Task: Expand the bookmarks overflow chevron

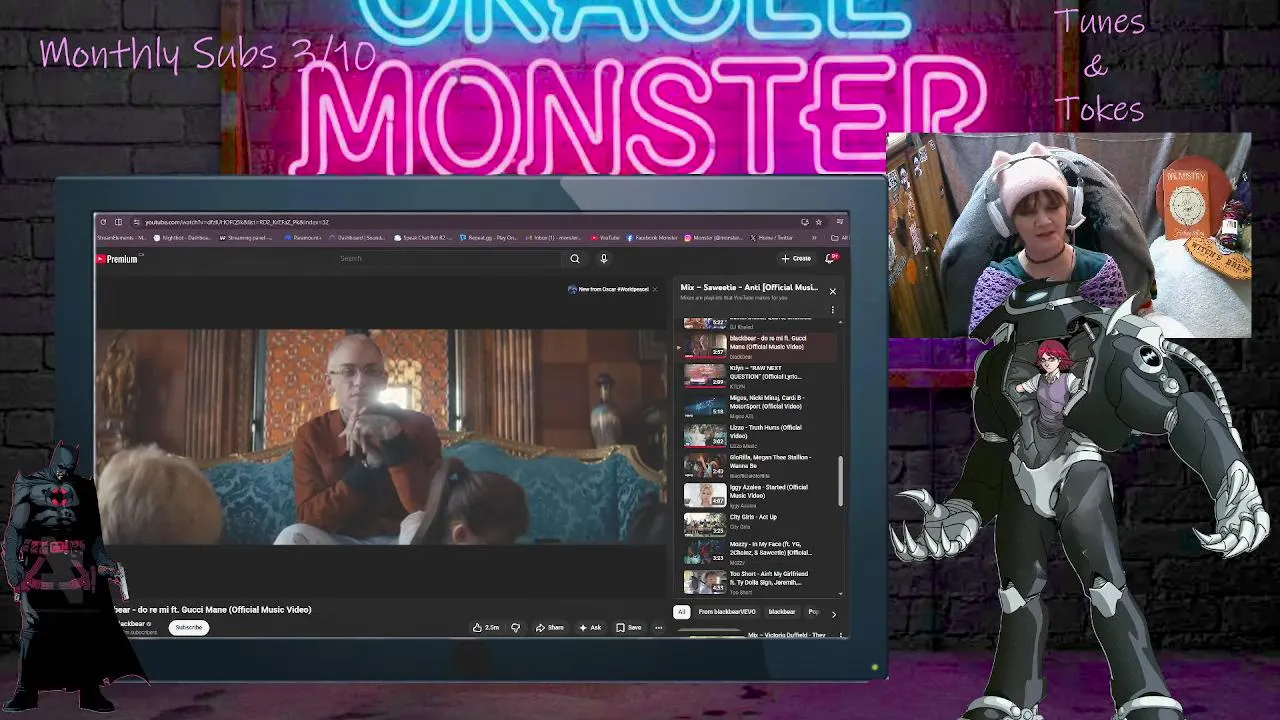Action: tap(814, 238)
